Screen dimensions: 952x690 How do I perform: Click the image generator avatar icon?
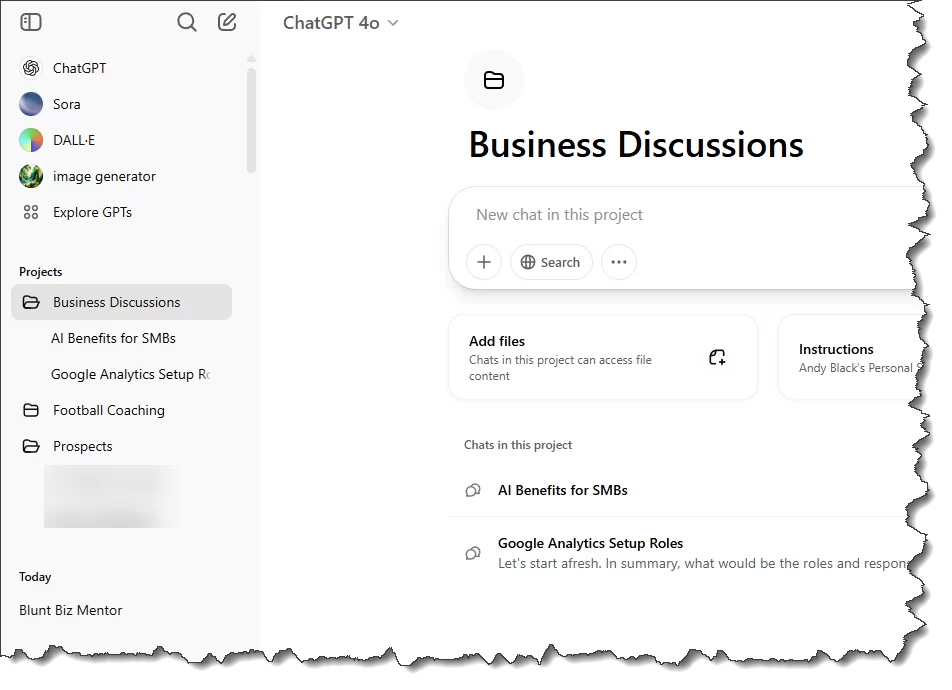31,176
